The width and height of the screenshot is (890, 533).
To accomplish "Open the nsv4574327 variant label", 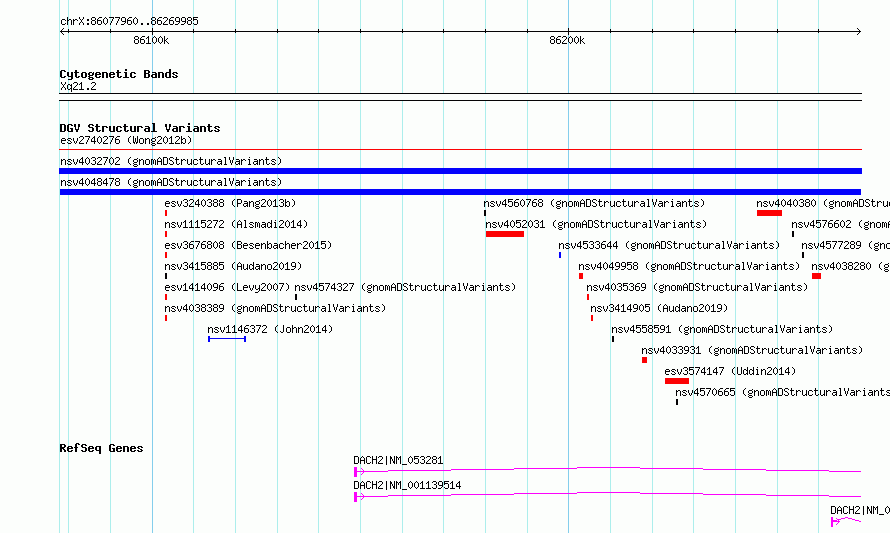I will coord(405,287).
